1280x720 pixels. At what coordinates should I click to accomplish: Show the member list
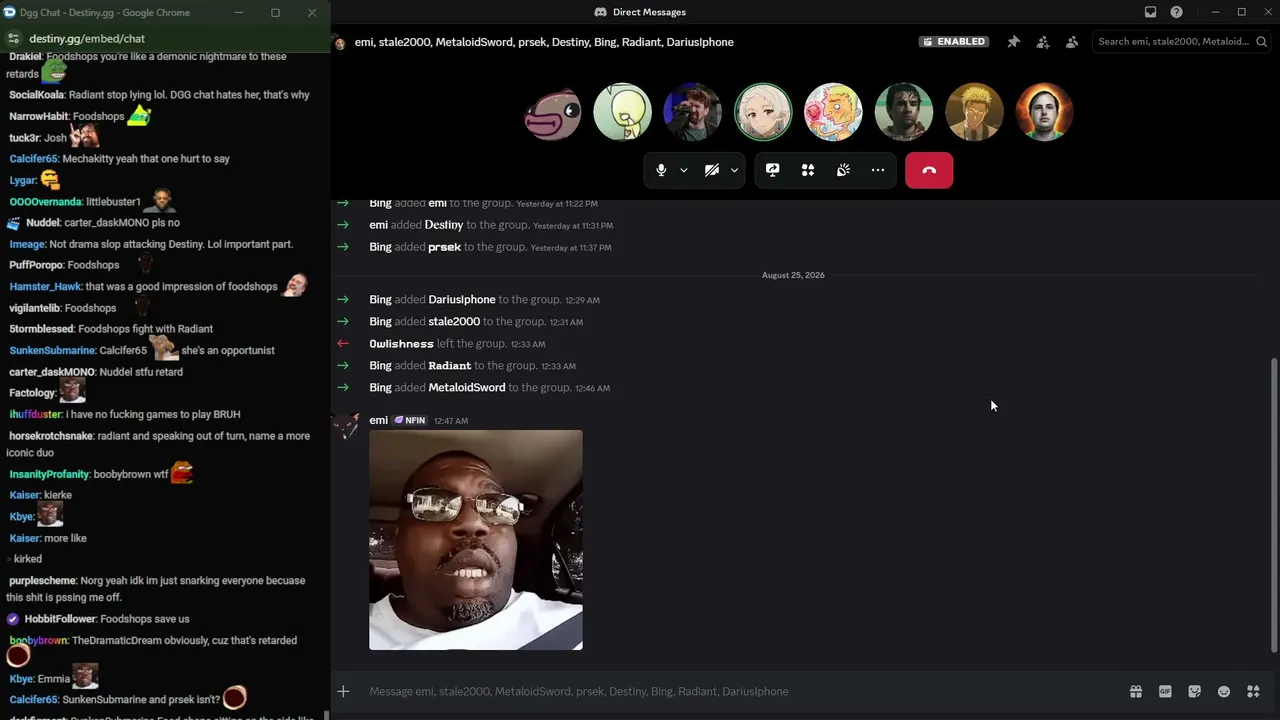pos(1072,42)
